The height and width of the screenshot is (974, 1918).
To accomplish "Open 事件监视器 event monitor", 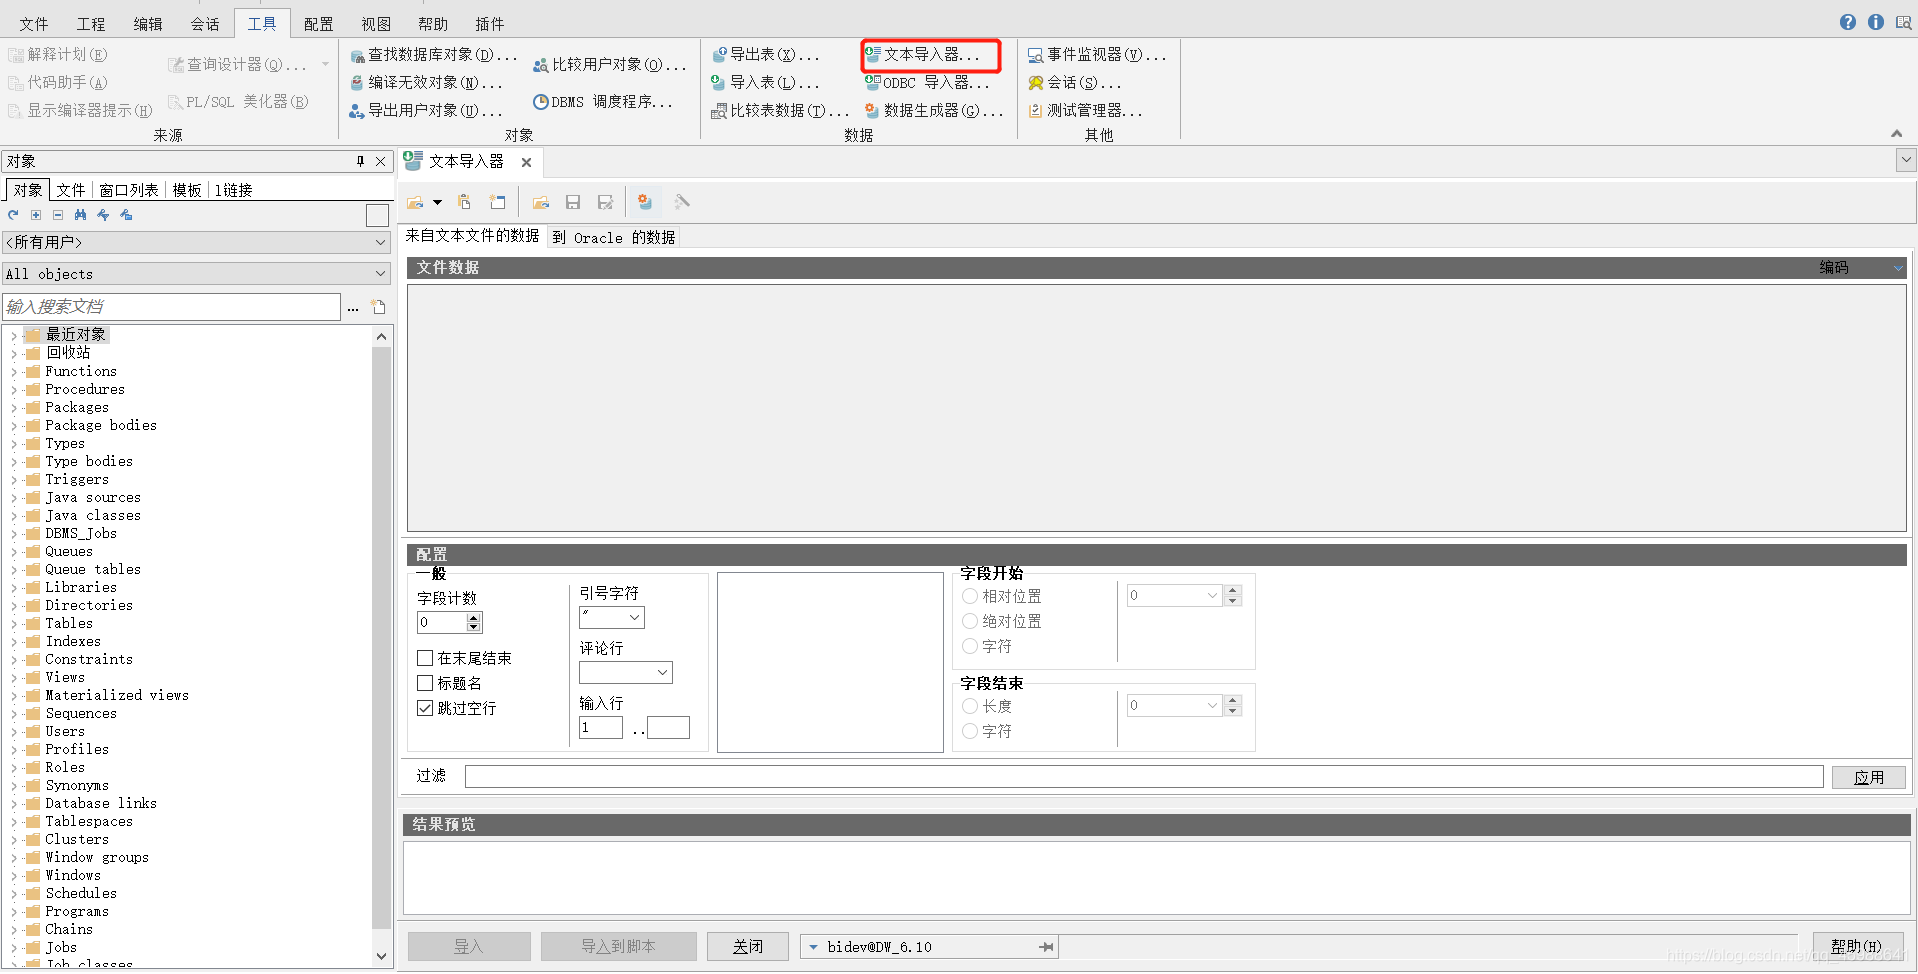I will pyautogui.click(x=1097, y=55).
